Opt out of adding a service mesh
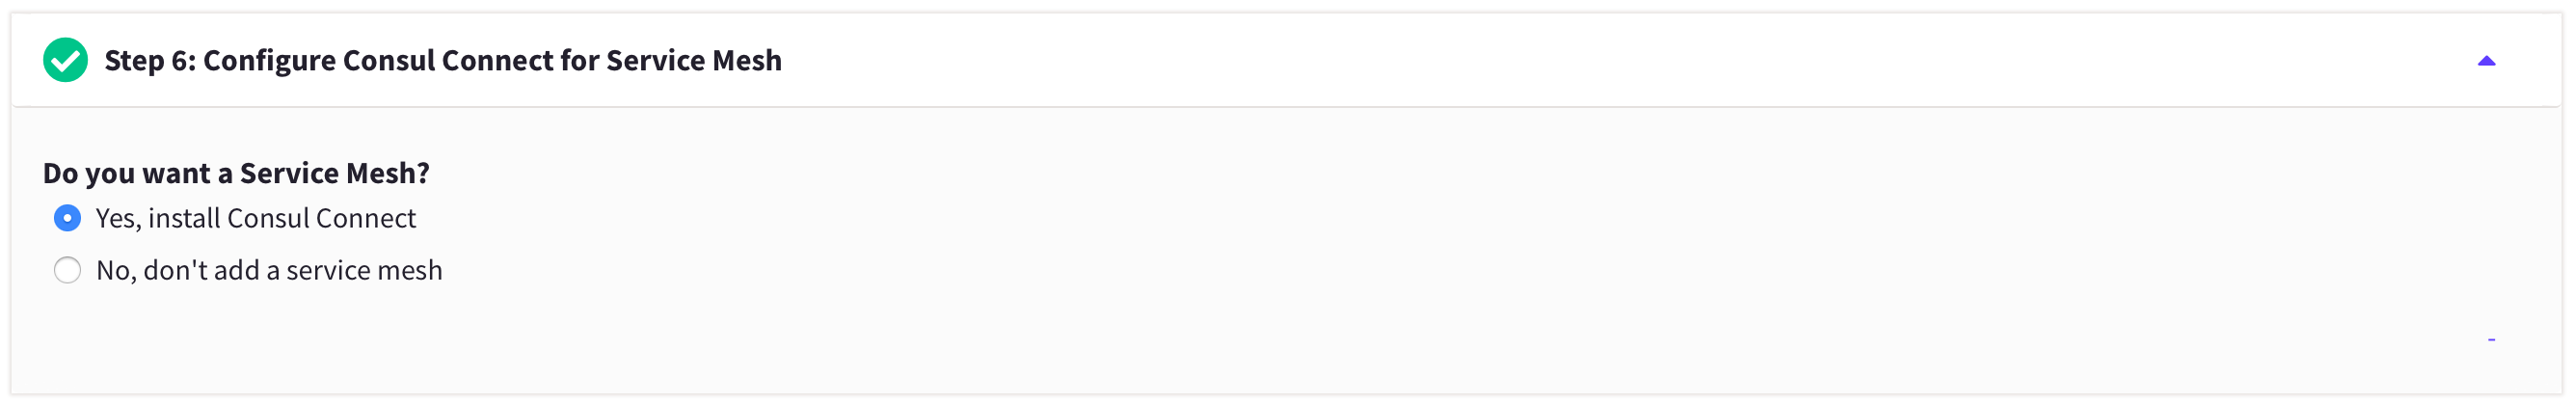 click(x=67, y=270)
